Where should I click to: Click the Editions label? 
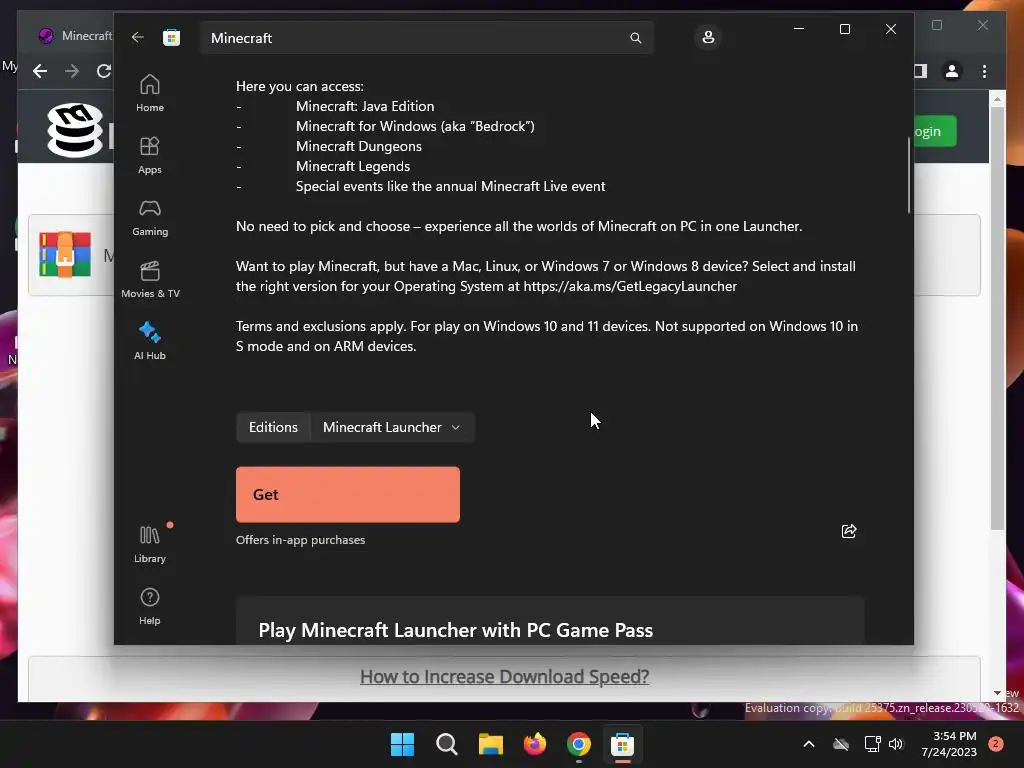coord(273,427)
